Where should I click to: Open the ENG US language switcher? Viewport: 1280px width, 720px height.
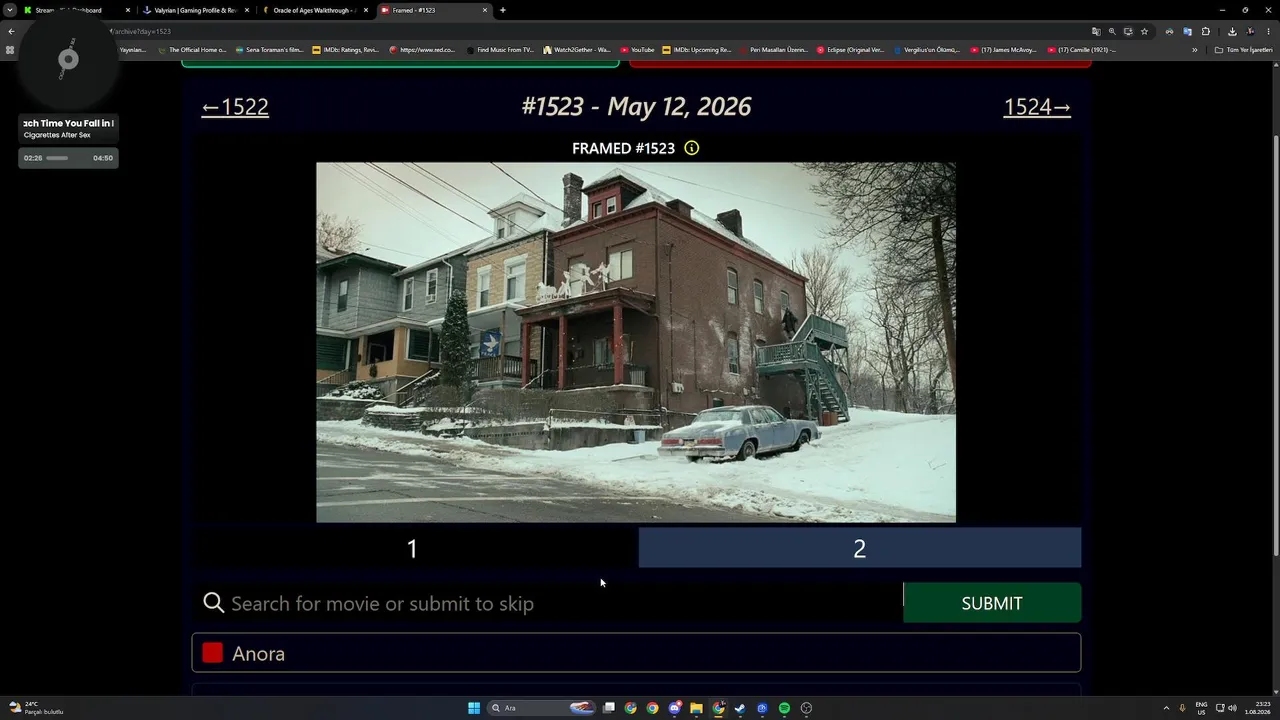pos(1201,708)
